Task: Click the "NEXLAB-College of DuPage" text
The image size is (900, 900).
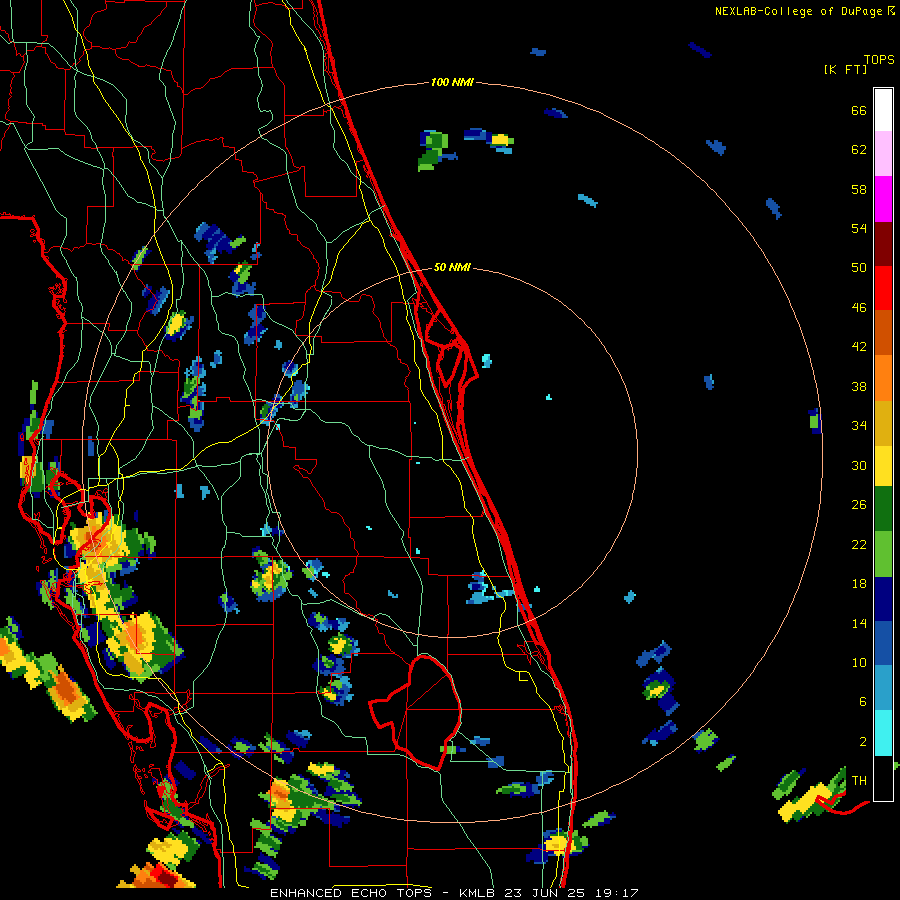Action: (798, 11)
